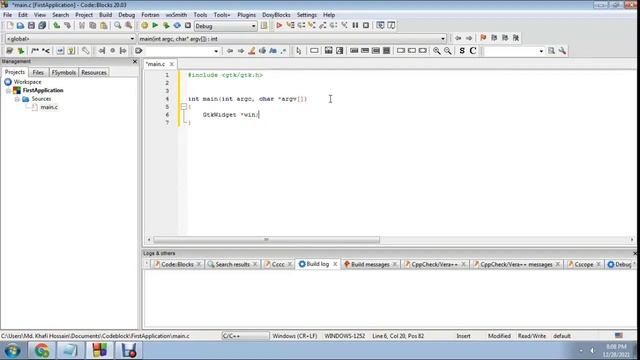640x360 pixels.
Task: Click the Break debugger pause icon
Action: pyautogui.click(x=355, y=25)
